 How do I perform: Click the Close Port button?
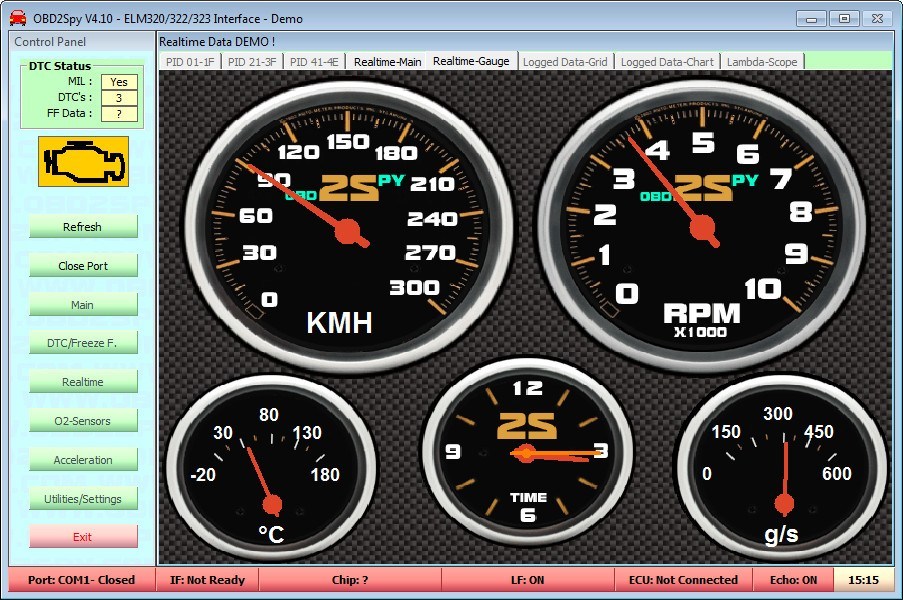[84, 265]
